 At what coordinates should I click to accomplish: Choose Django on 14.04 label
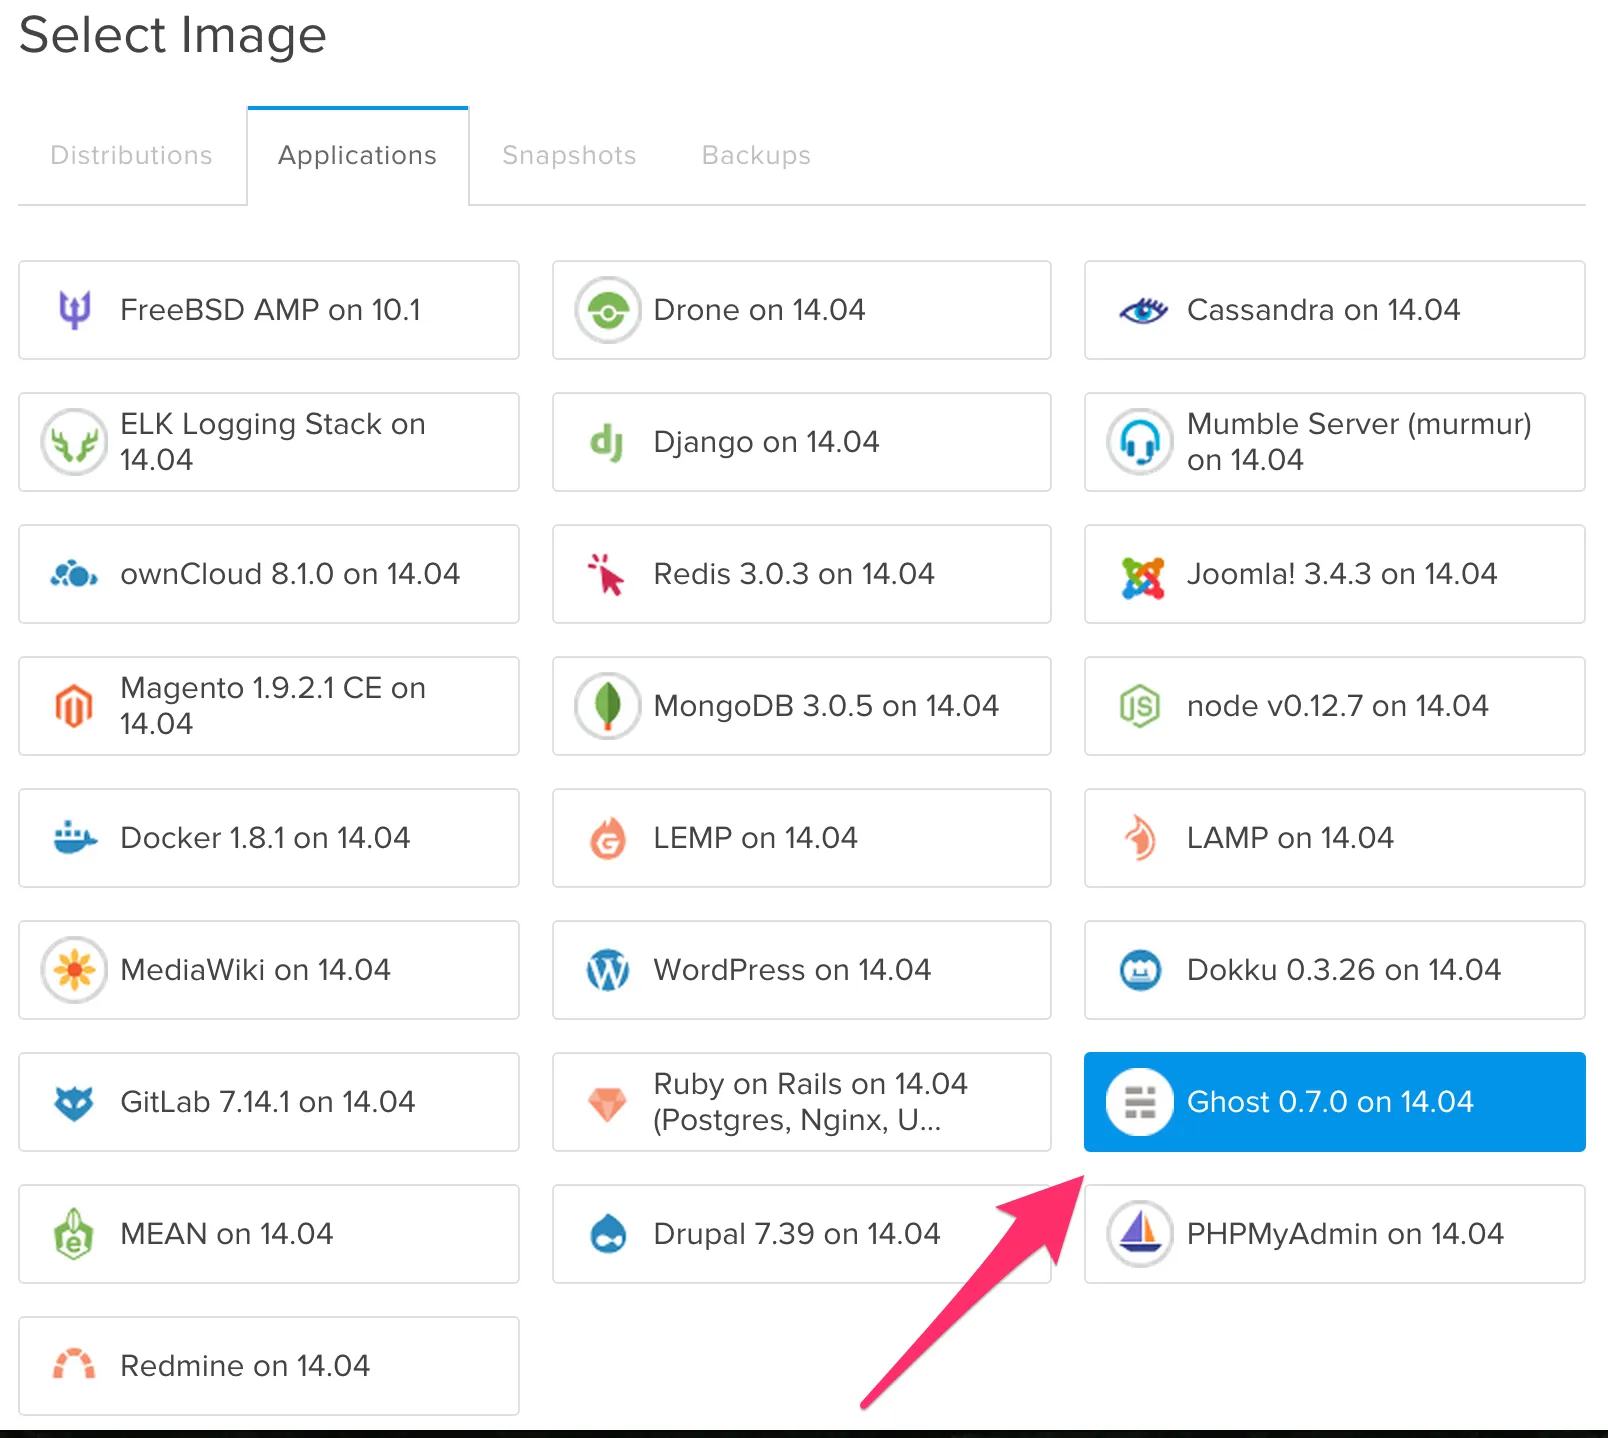[x=766, y=442]
